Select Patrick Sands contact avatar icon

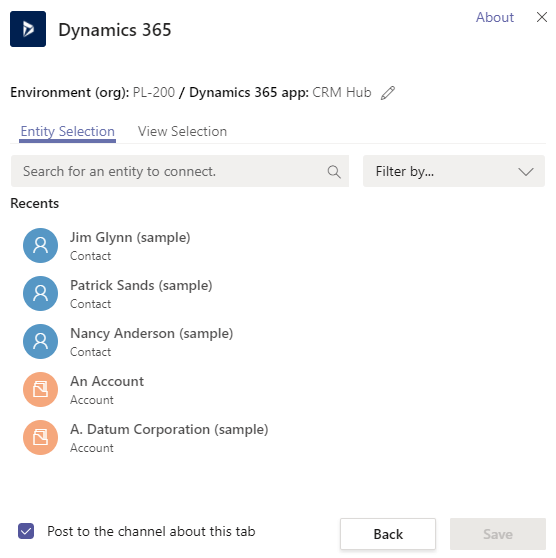click(40, 294)
